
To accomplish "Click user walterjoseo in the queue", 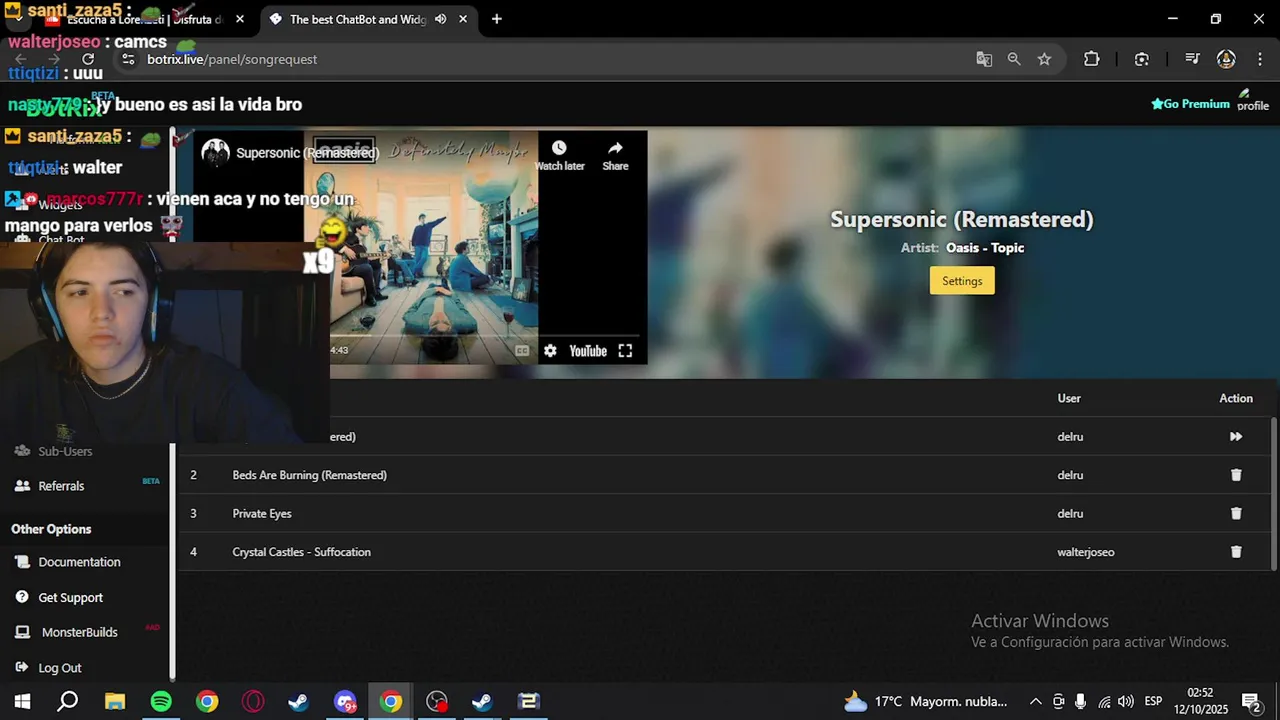I will [1086, 552].
